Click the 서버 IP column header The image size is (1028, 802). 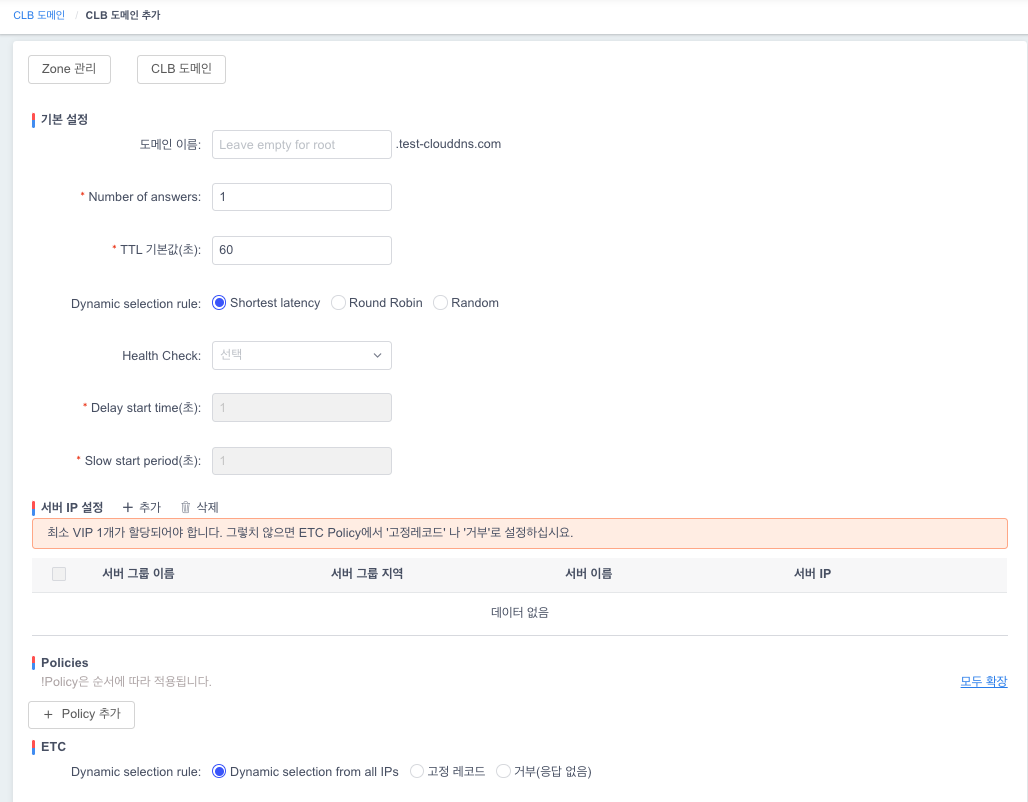click(x=812, y=574)
